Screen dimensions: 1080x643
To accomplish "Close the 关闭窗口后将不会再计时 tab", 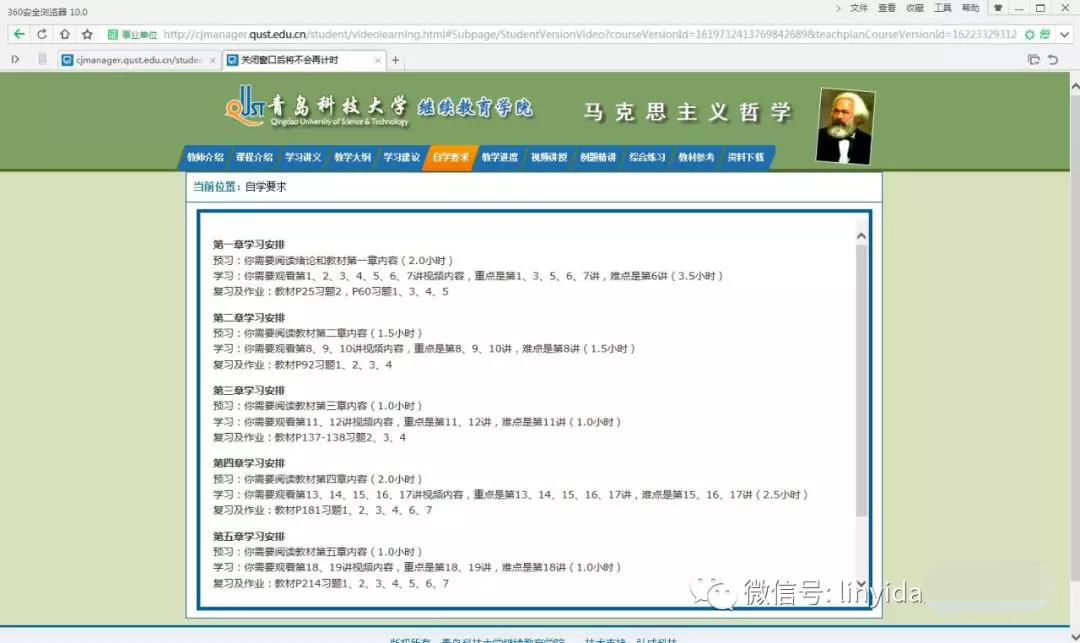I will (x=377, y=60).
